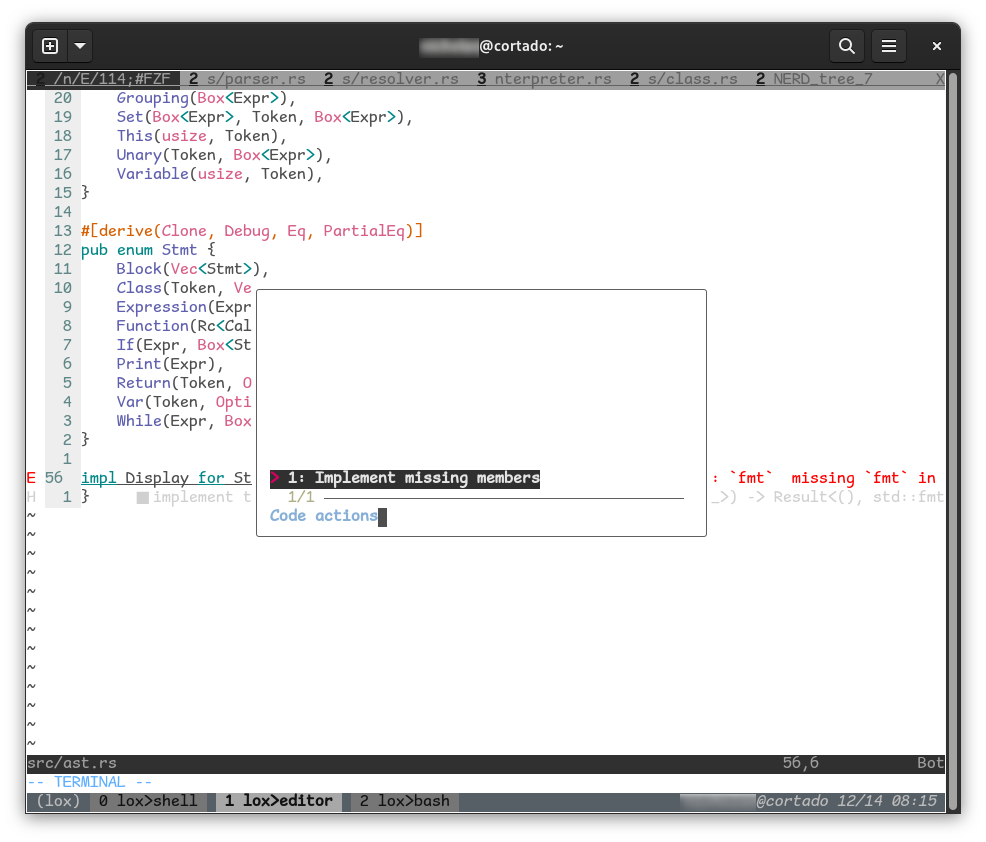The image size is (986, 842).
Task: Open the hamburger main menu
Action: tap(889, 46)
